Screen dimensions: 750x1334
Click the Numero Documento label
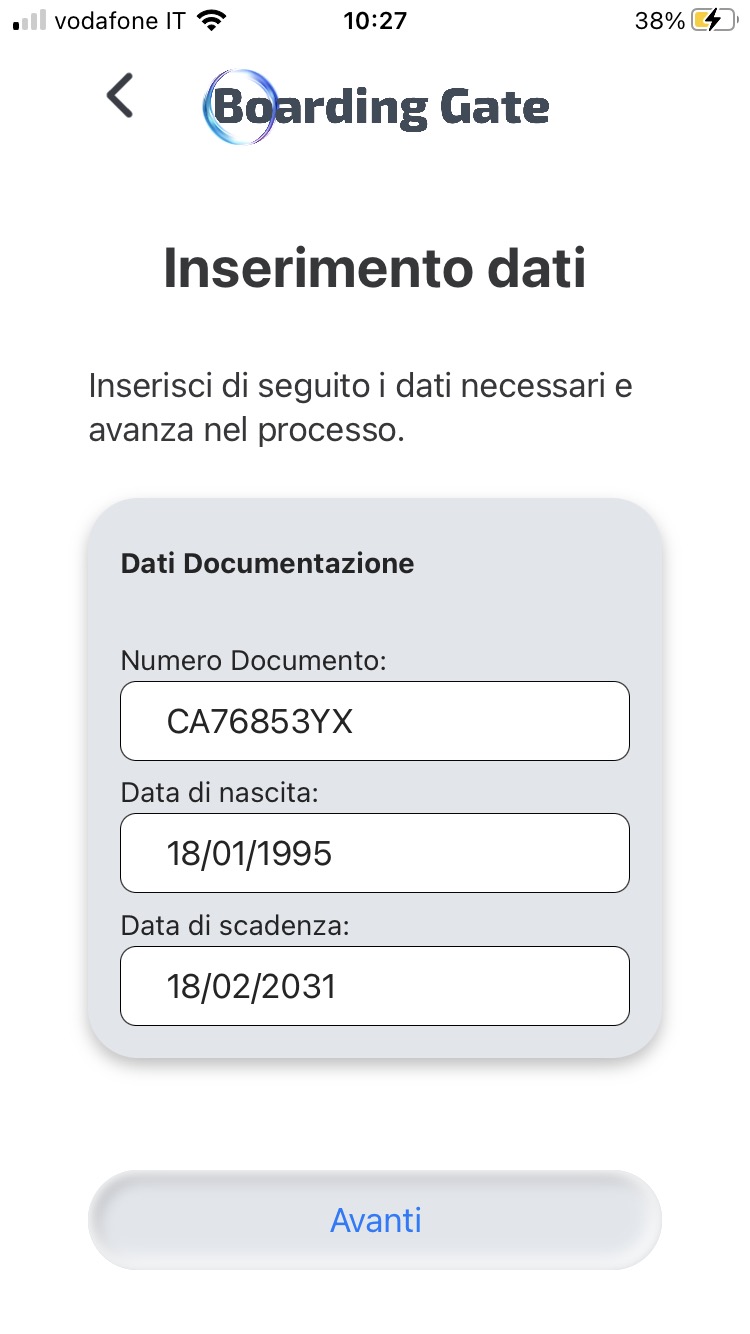coord(253,660)
